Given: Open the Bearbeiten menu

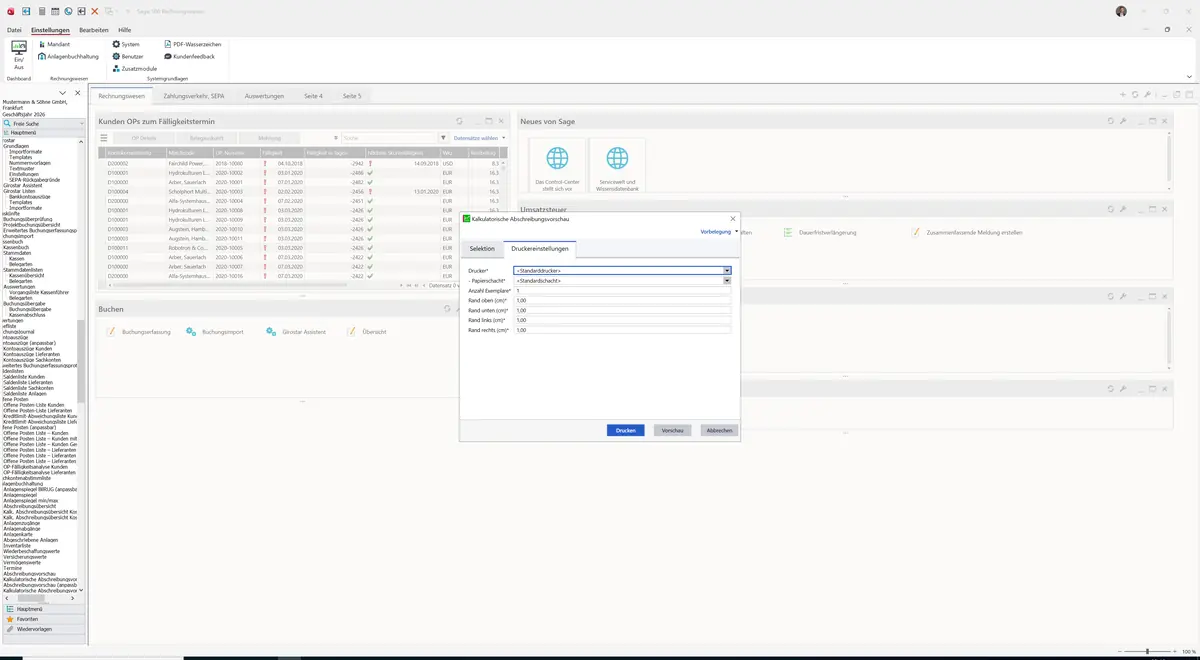Looking at the screenshot, I should tap(94, 30).
